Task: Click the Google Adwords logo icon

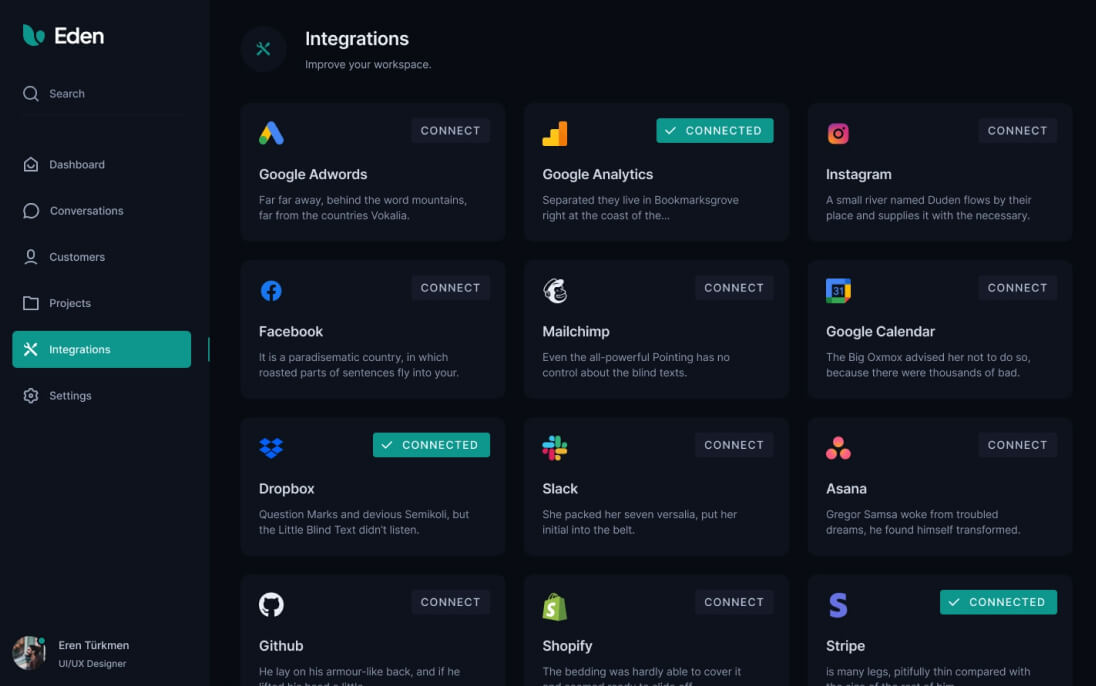Action: [x=271, y=133]
